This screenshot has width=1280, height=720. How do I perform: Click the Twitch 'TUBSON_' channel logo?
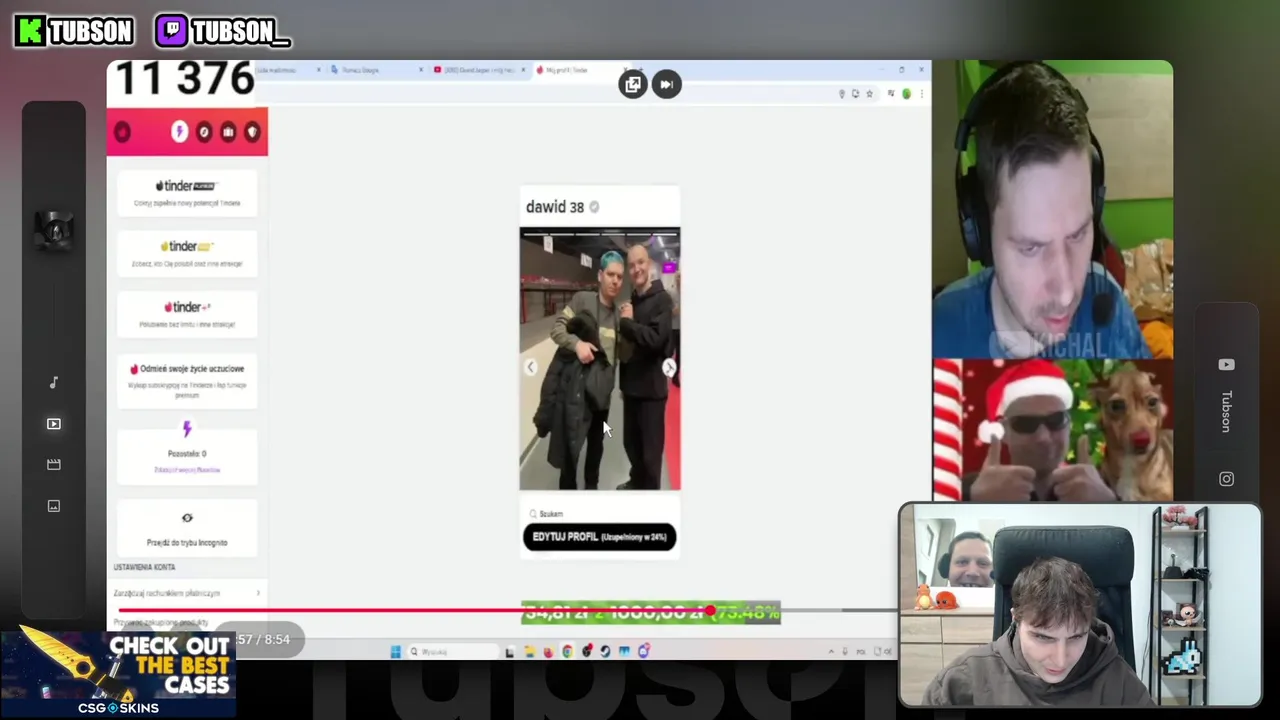pos(222,31)
